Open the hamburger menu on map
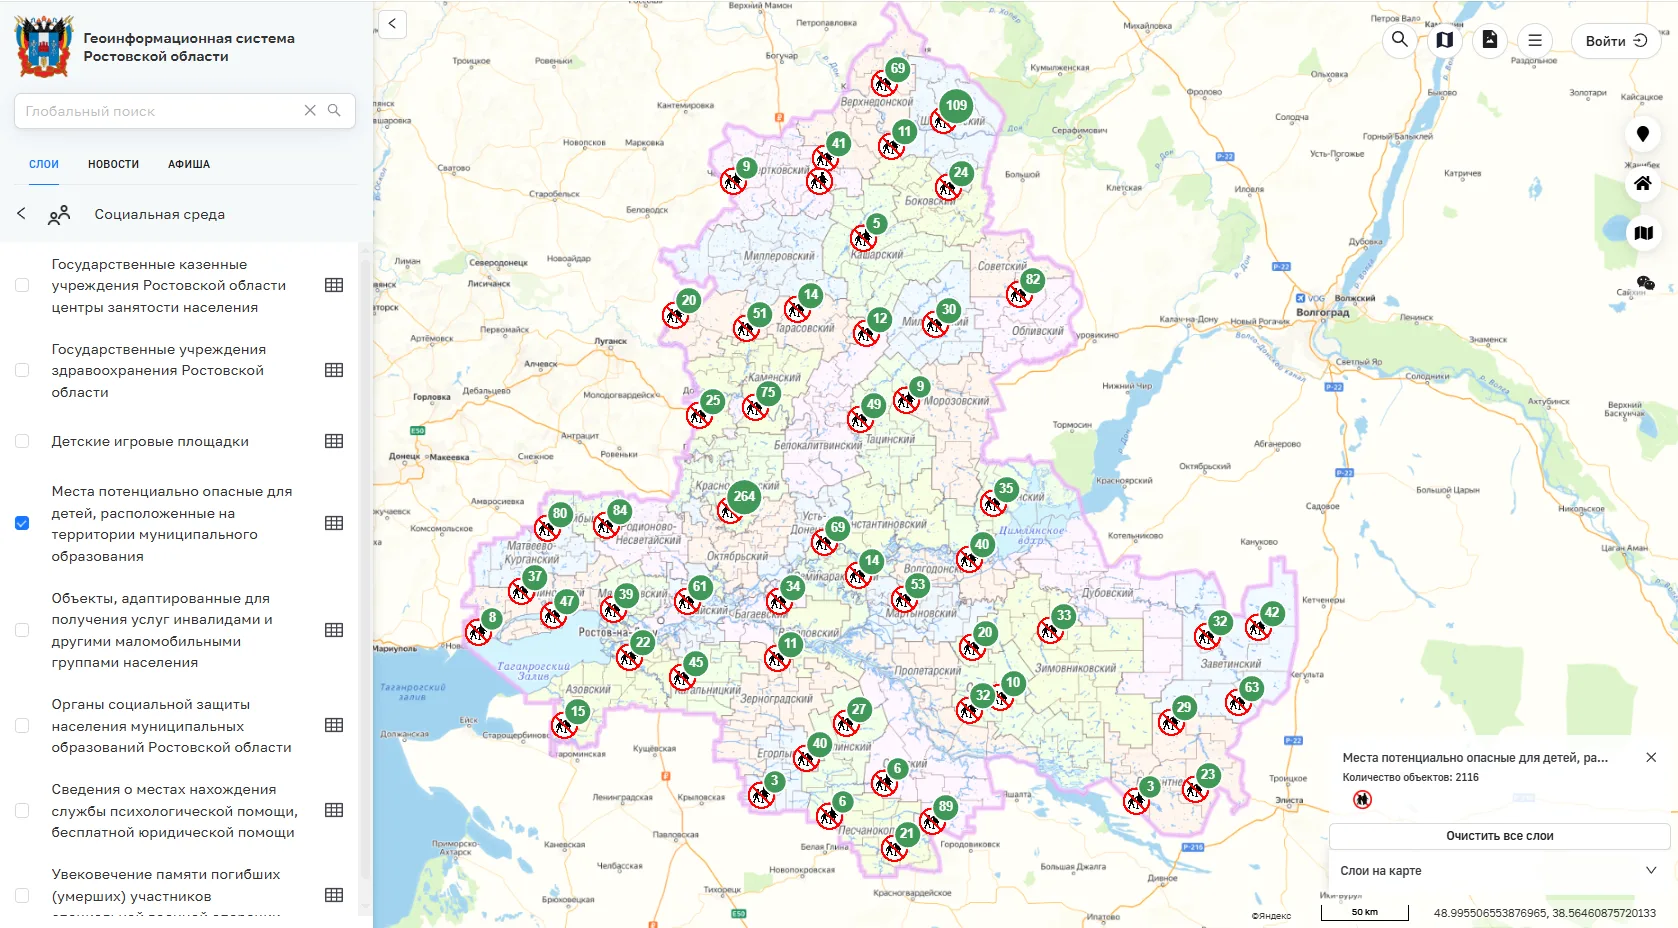 tap(1534, 40)
